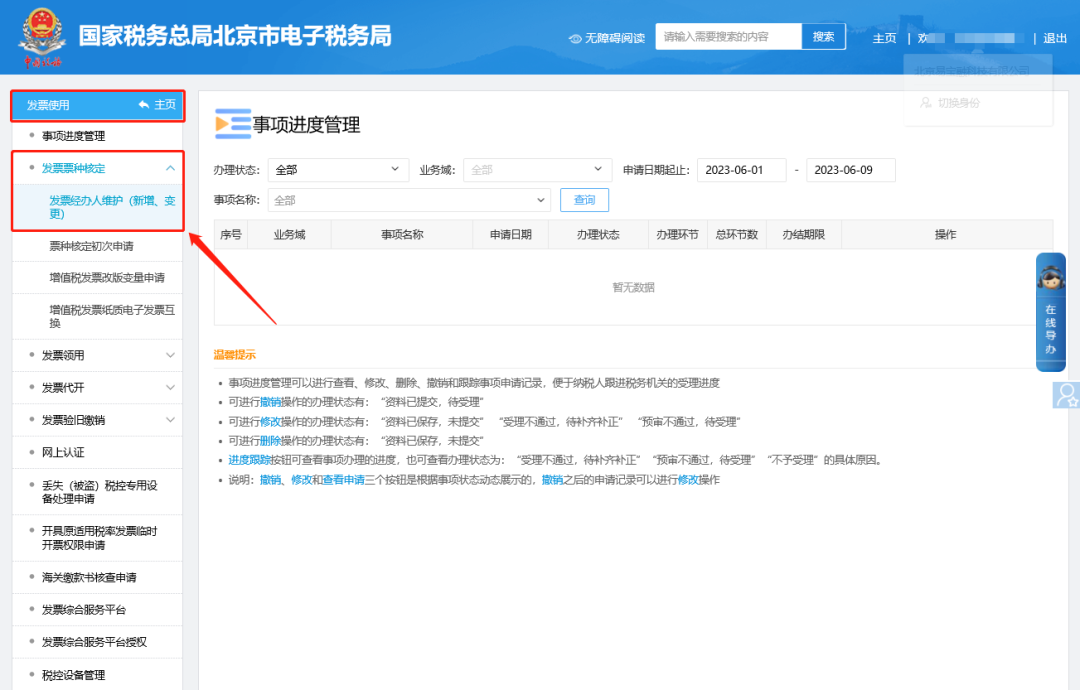Viewport: 1080px width, 690px height.
Task: Click the 退出 link in header
Action: pyautogui.click(x=1055, y=38)
